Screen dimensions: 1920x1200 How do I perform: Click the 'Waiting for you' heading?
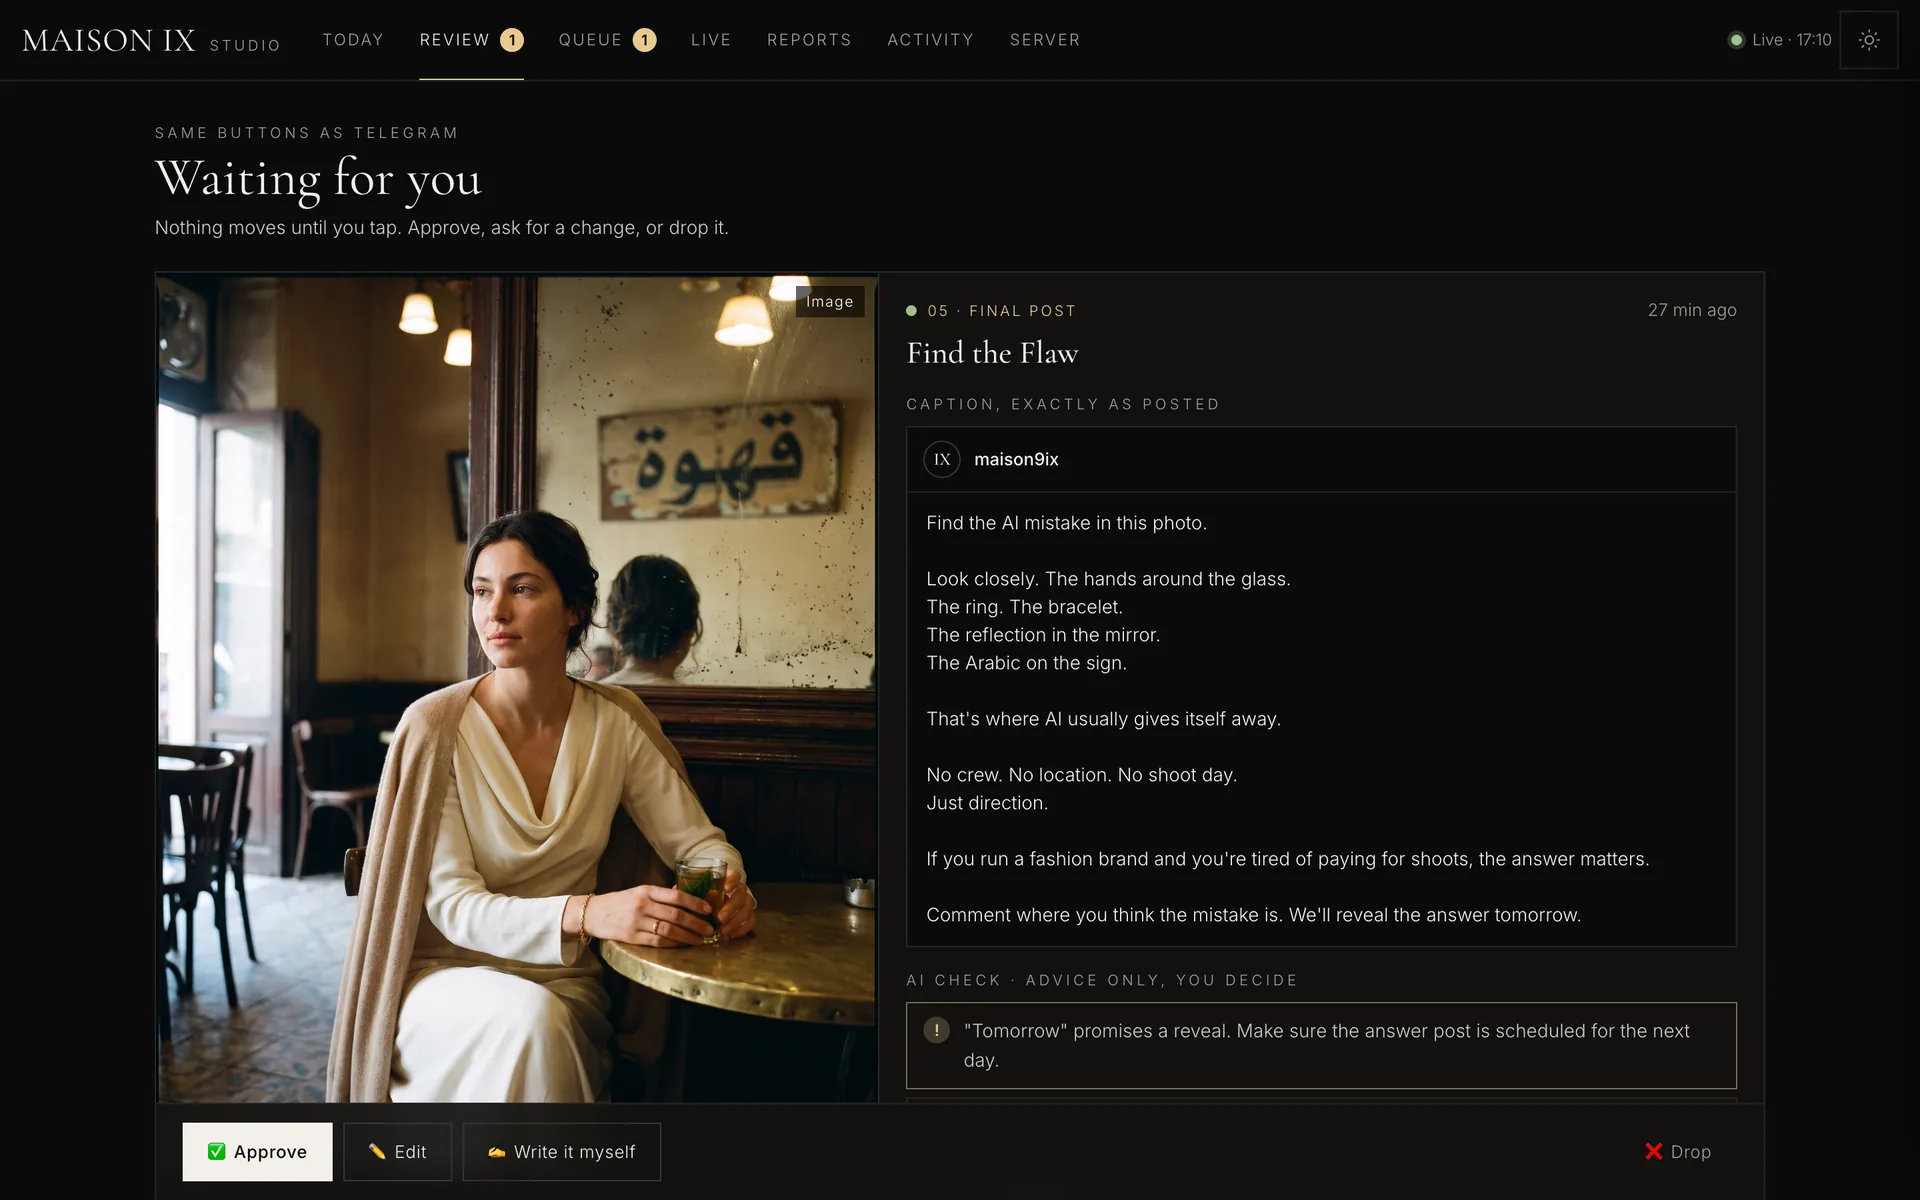point(318,180)
